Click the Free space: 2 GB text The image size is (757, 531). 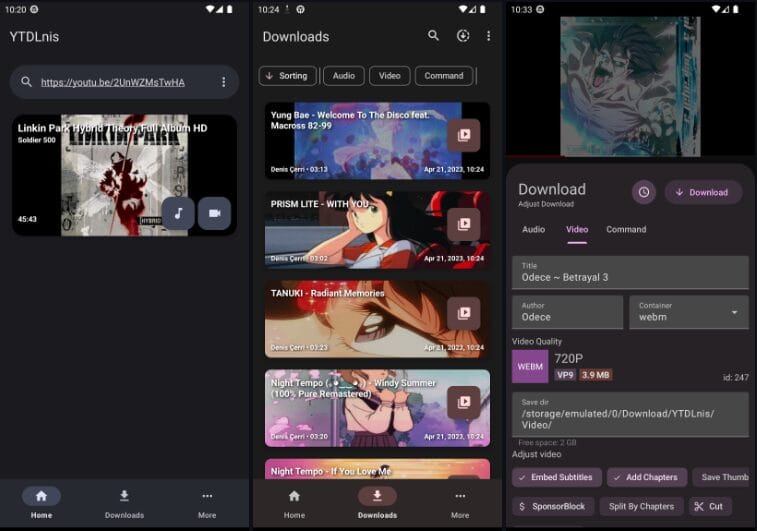click(547, 443)
